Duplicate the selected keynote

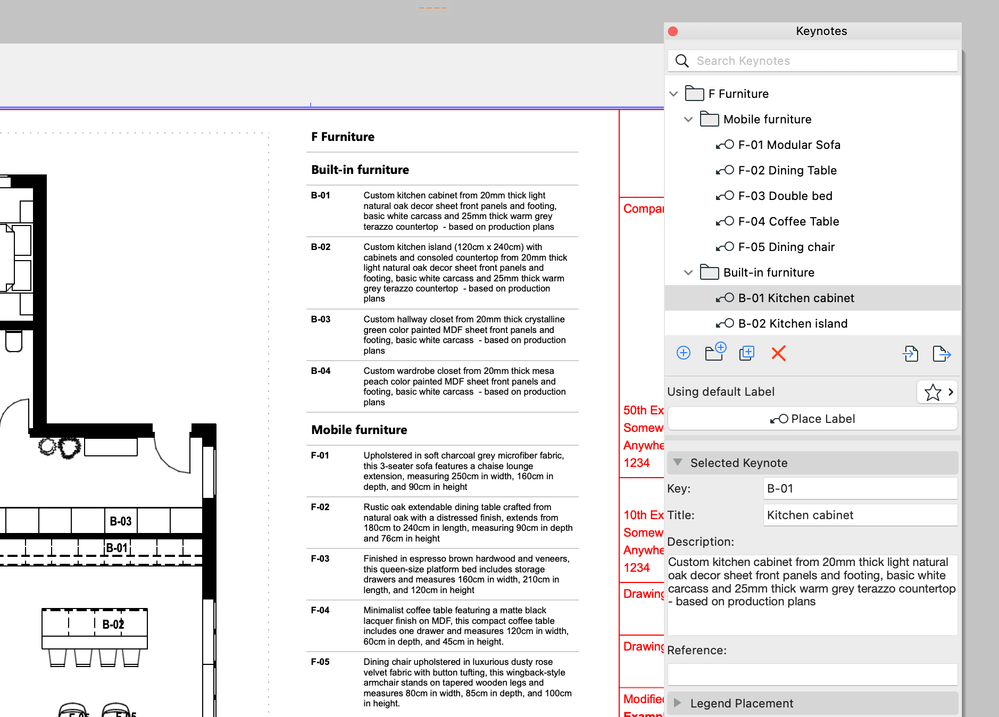point(746,352)
